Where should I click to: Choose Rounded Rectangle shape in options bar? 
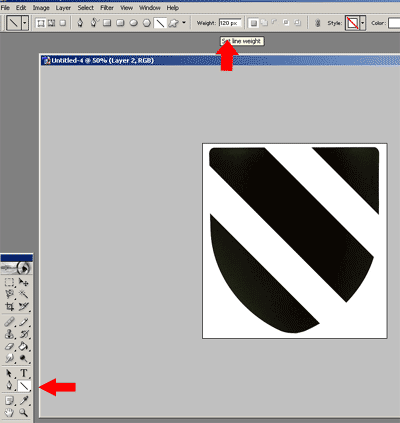coord(120,23)
